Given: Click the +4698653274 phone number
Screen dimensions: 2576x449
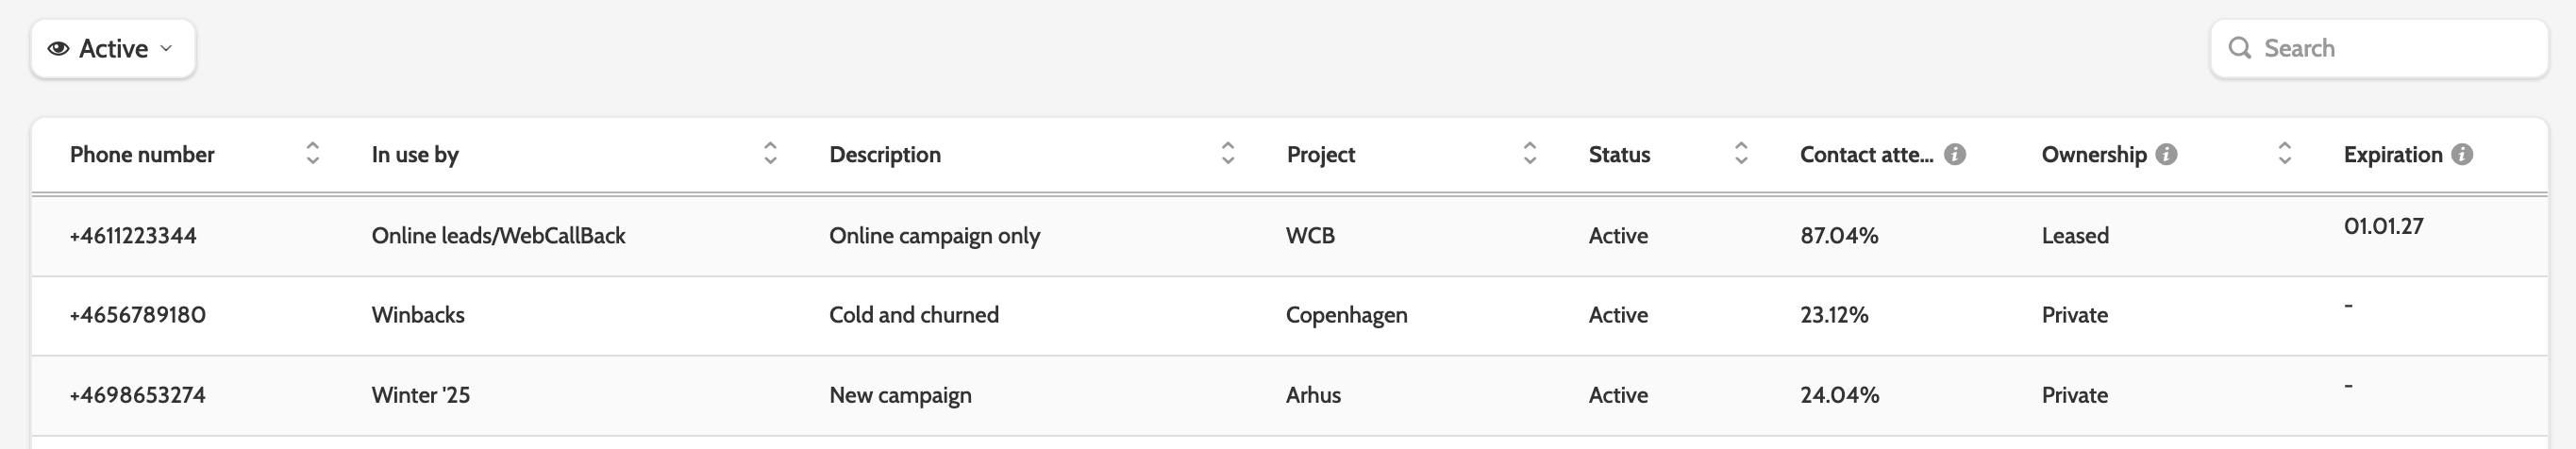Looking at the screenshot, I should (137, 395).
